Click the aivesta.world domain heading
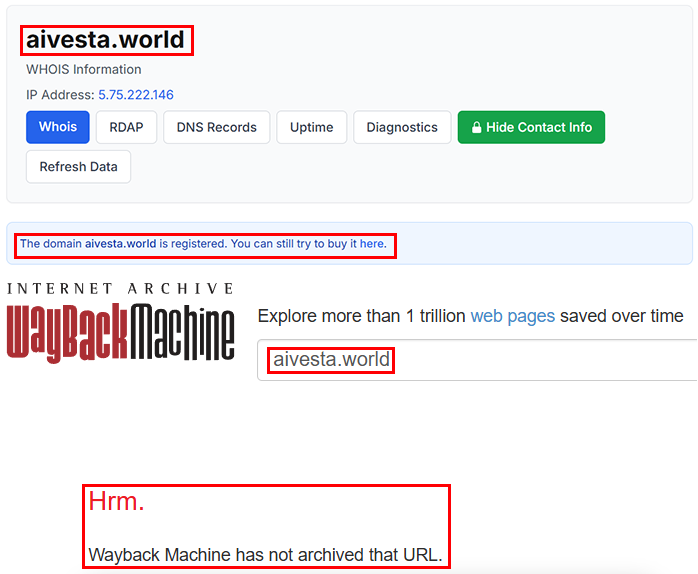Viewport: 698px width, 574px height. [106, 40]
